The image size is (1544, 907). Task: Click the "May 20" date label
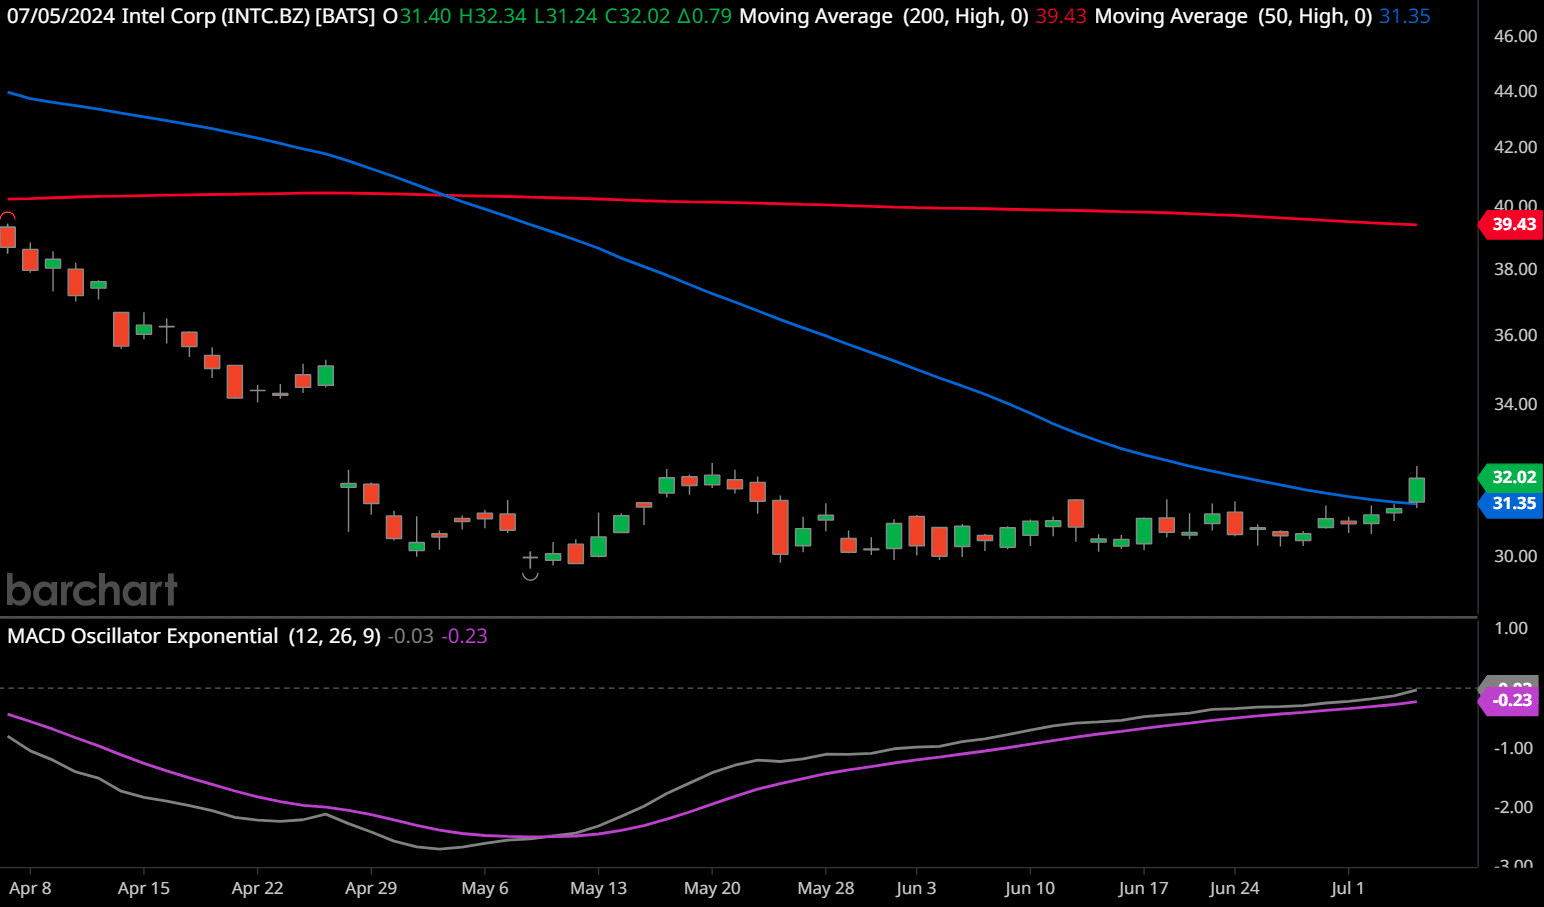point(712,888)
